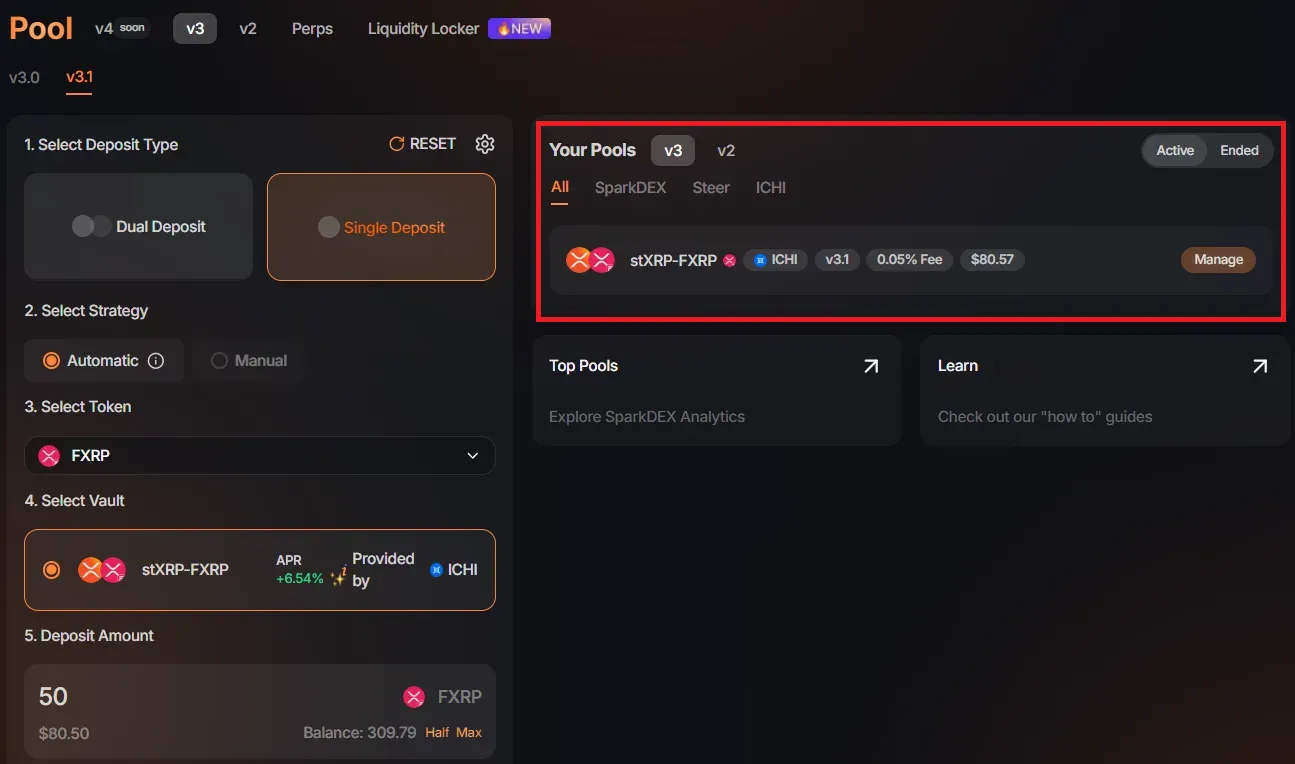
Task: Filter pools by SparkDEX
Action: pyautogui.click(x=630, y=188)
